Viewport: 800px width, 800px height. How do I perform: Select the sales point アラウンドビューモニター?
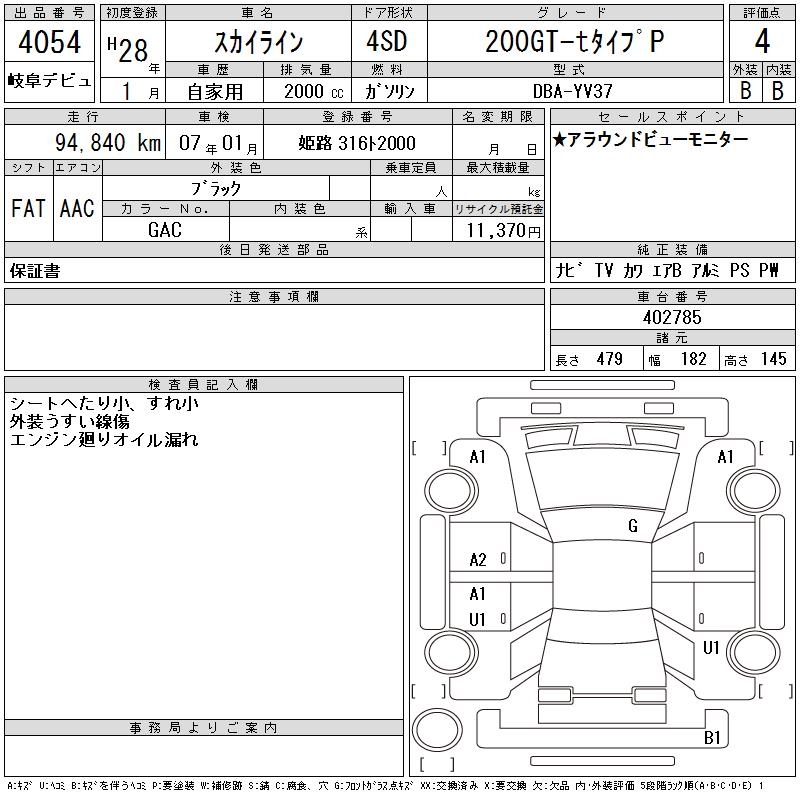tap(651, 139)
